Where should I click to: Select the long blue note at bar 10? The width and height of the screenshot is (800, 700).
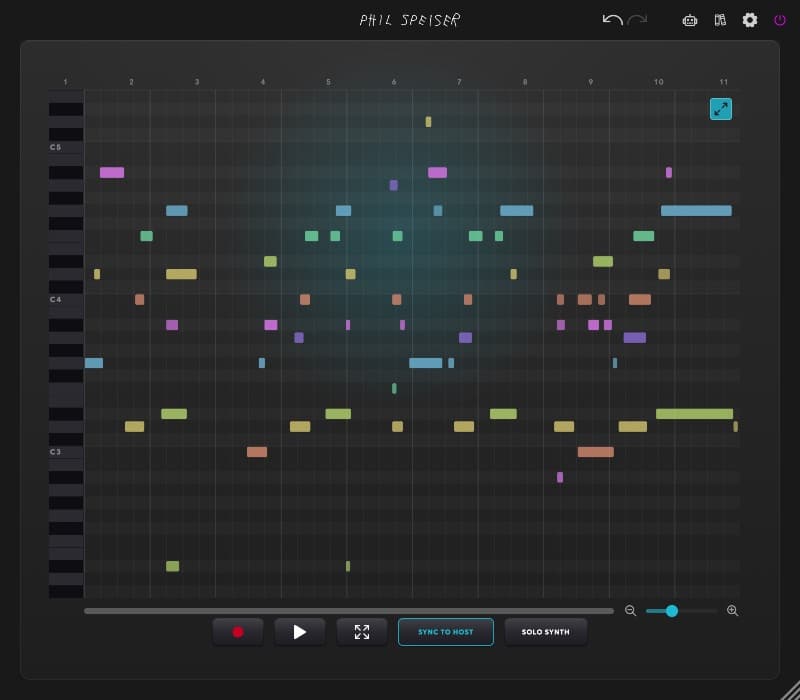tap(696, 211)
